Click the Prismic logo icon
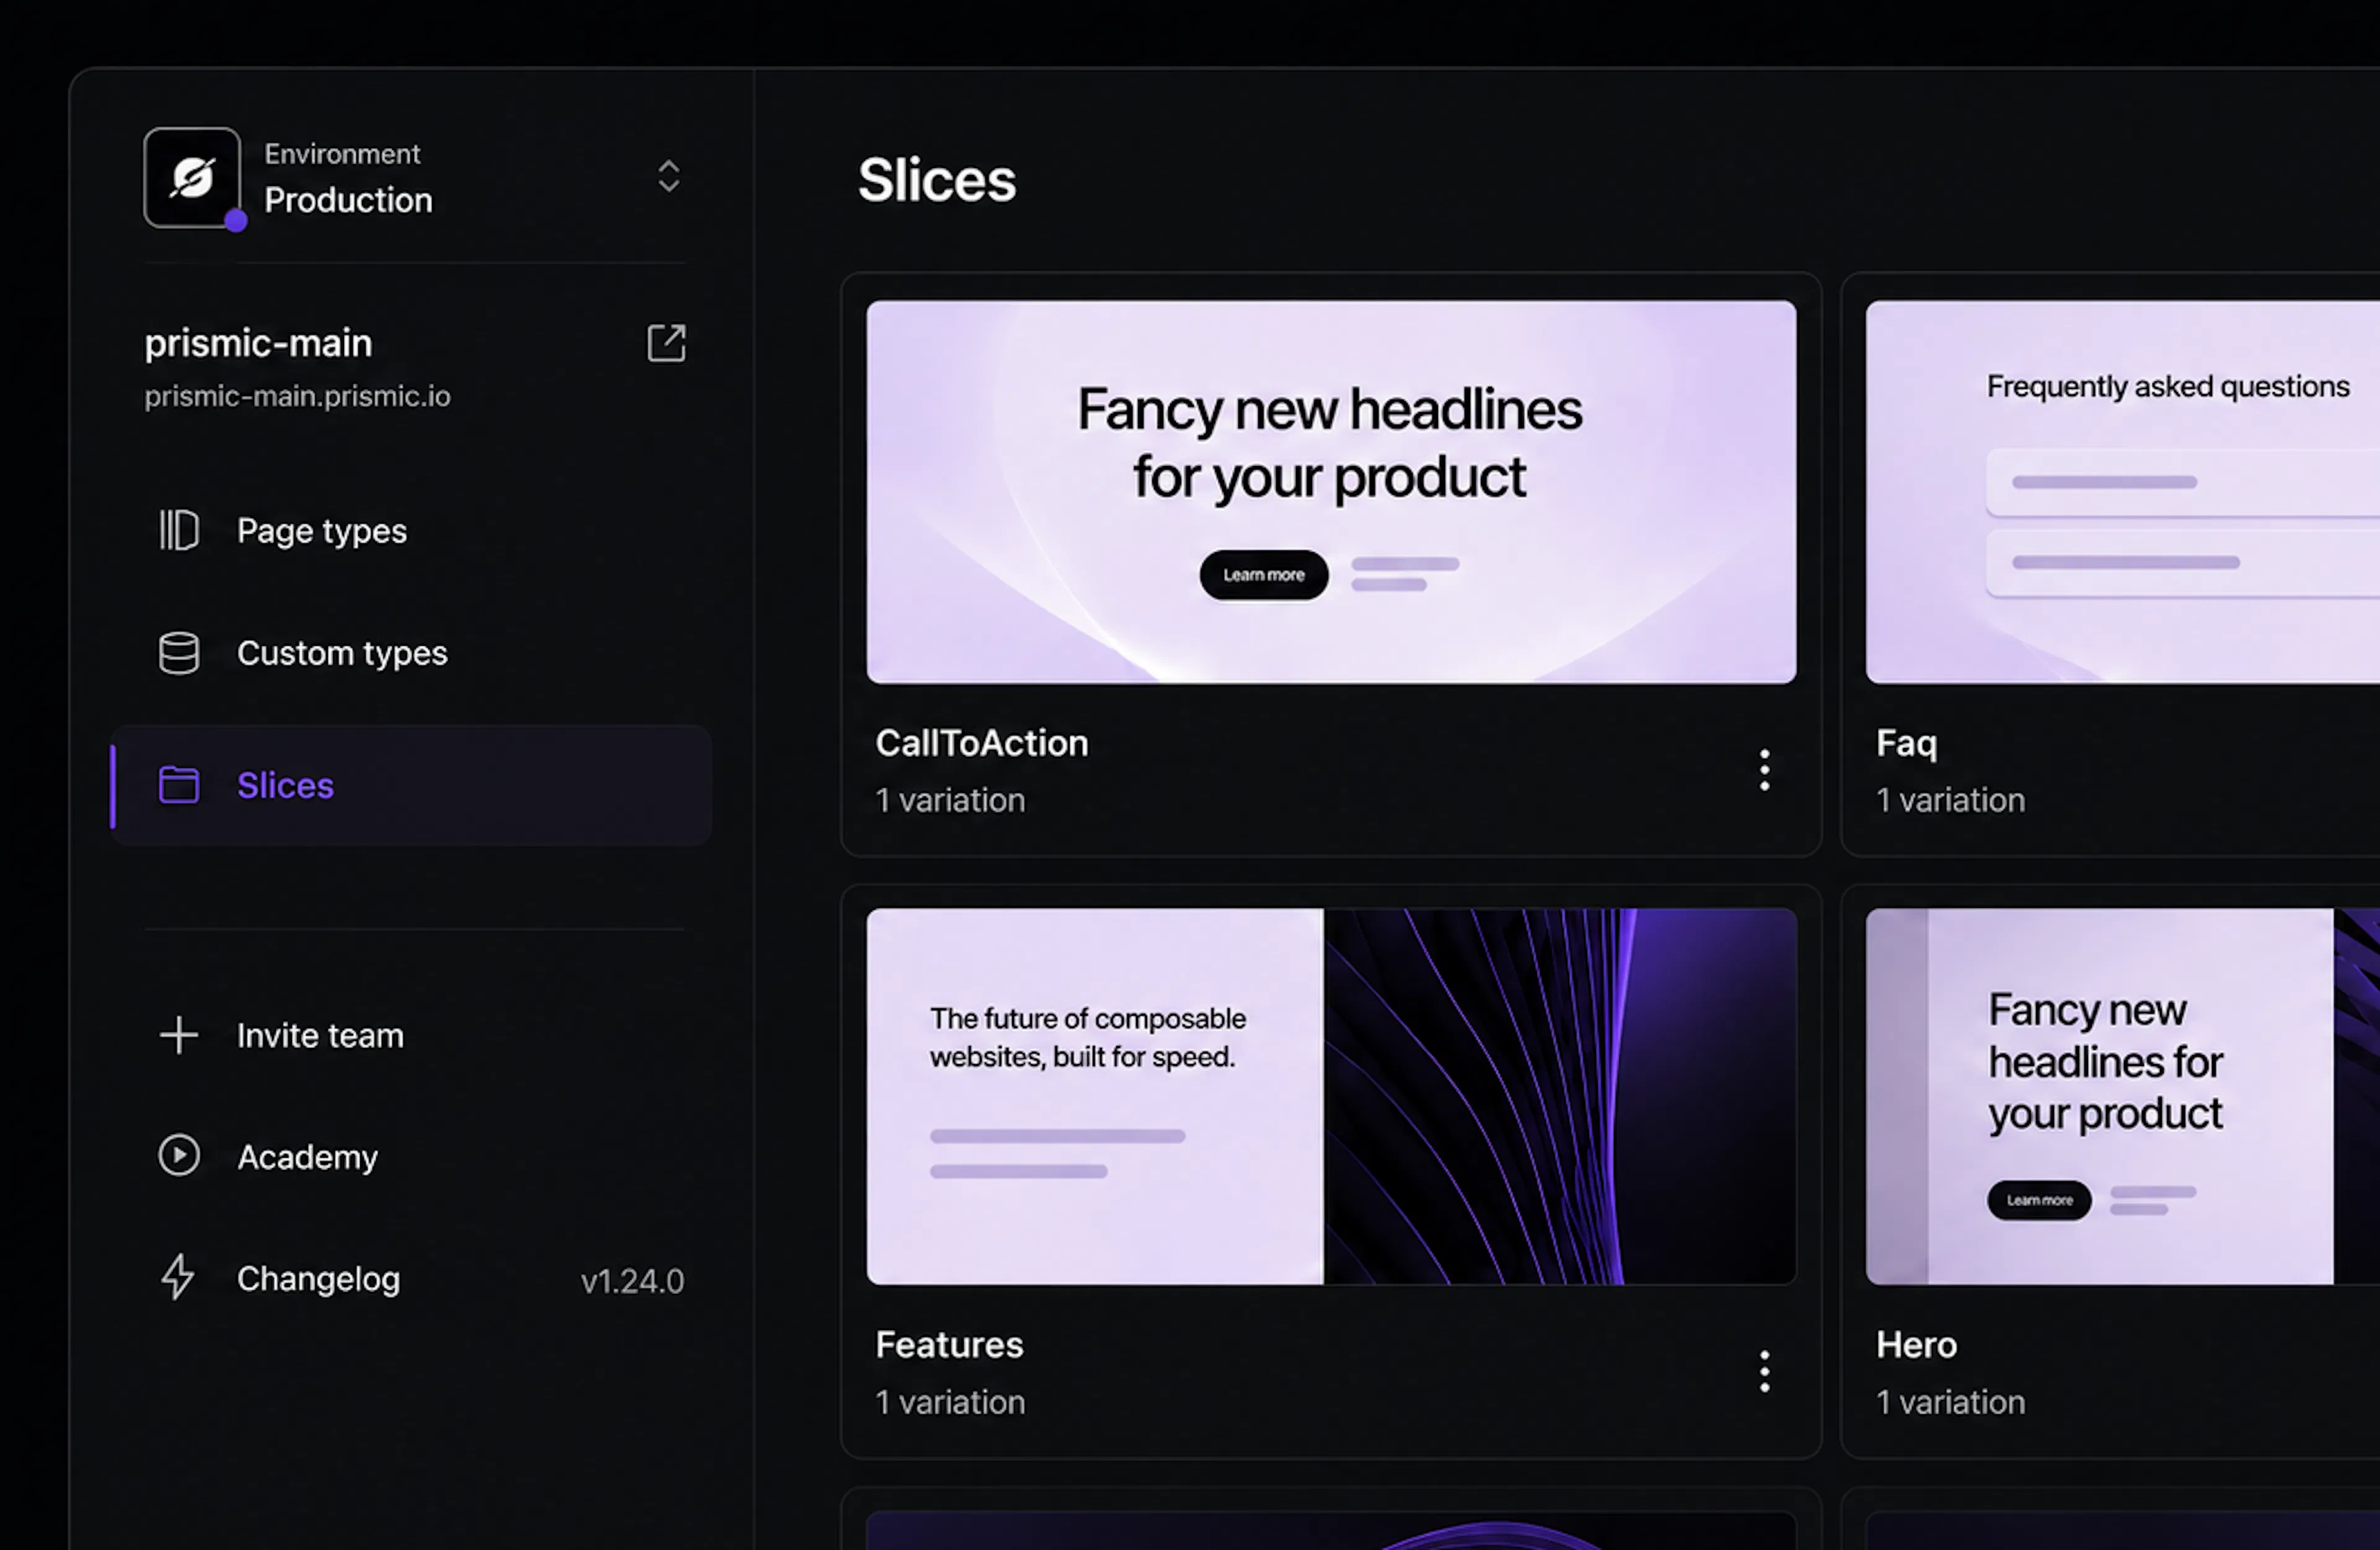Viewport: 2380px width, 1550px height. (x=192, y=178)
